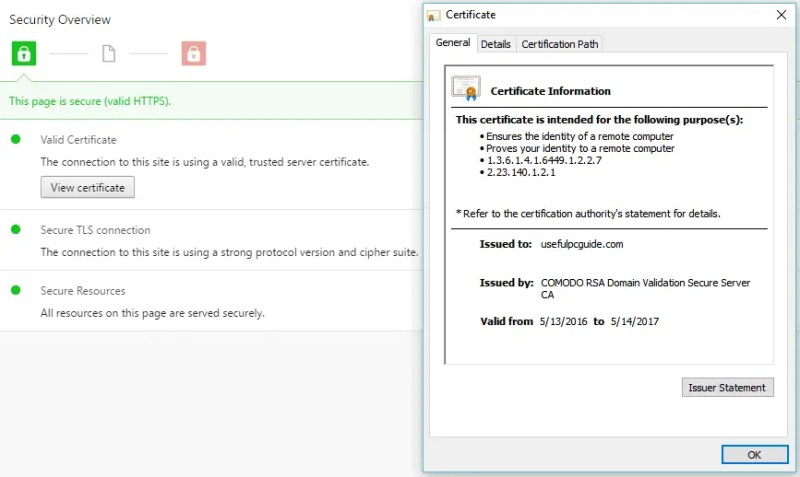Click the red insecure lock icon
The height and width of the screenshot is (477, 800).
(x=193, y=53)
